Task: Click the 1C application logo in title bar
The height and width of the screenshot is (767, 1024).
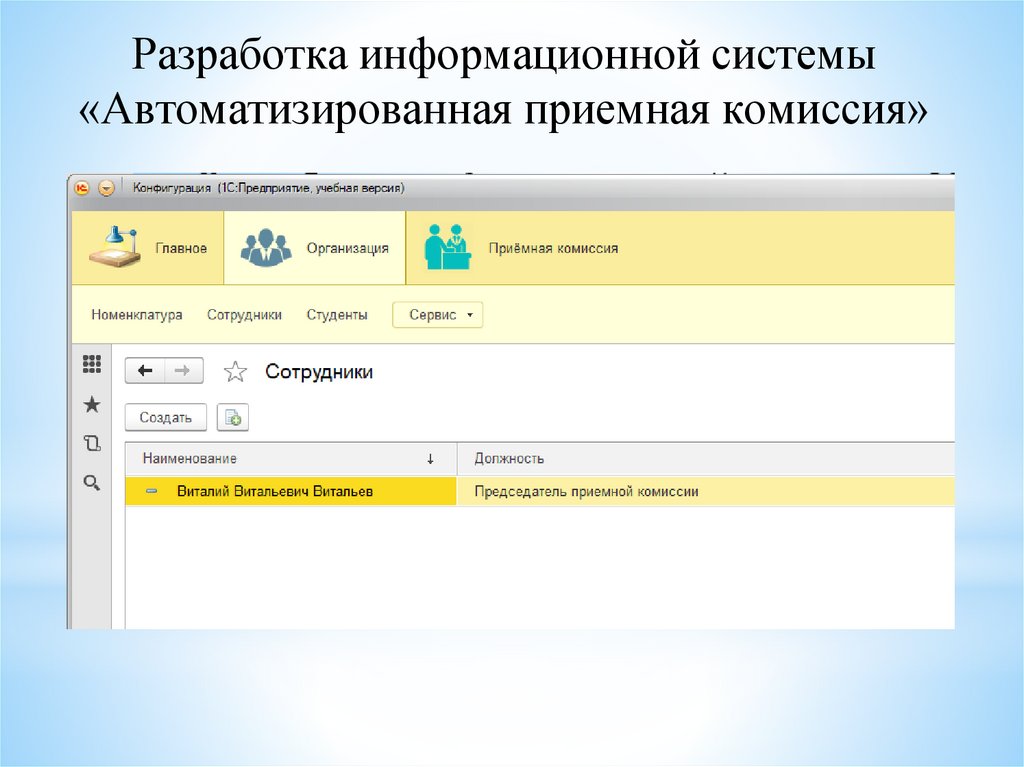Action: (x=82, y=188)
